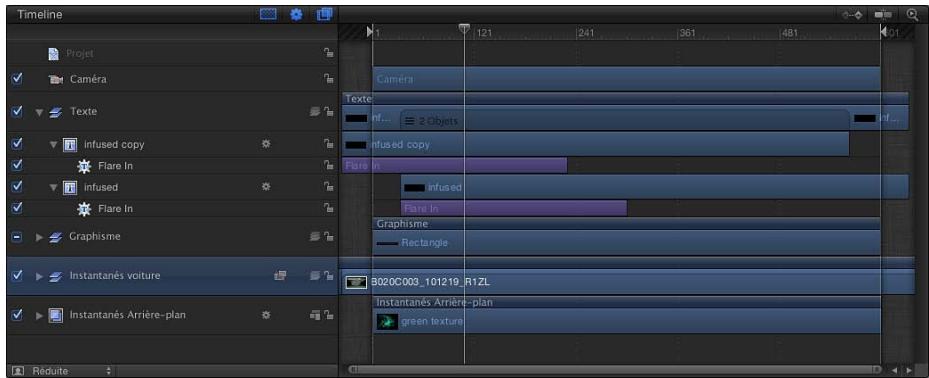Click ruler label 241

click(x=586, y=33)
